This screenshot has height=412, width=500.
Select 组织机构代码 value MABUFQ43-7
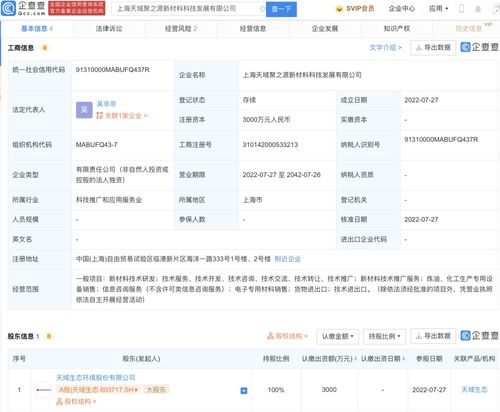tap(97, 145)
